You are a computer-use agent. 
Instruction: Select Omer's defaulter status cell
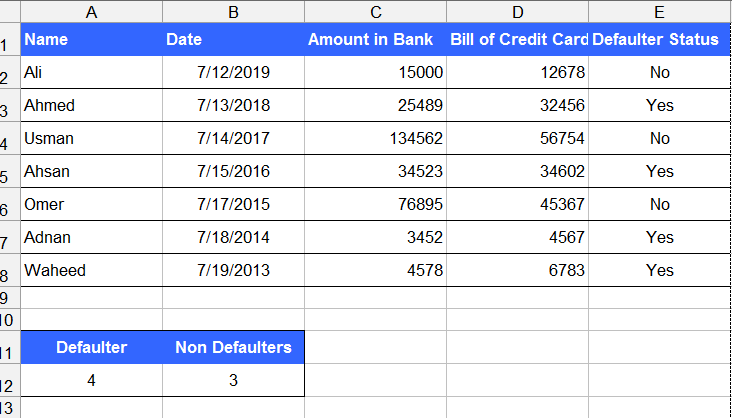(659, 204)
